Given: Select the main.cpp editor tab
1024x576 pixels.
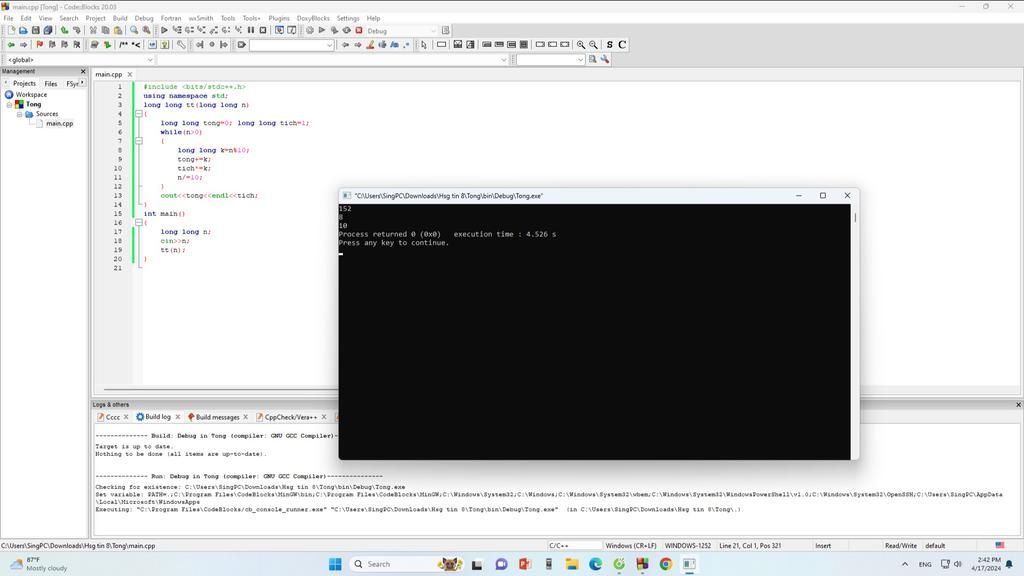Looking at the screenshot, I should tap(108, 74).
